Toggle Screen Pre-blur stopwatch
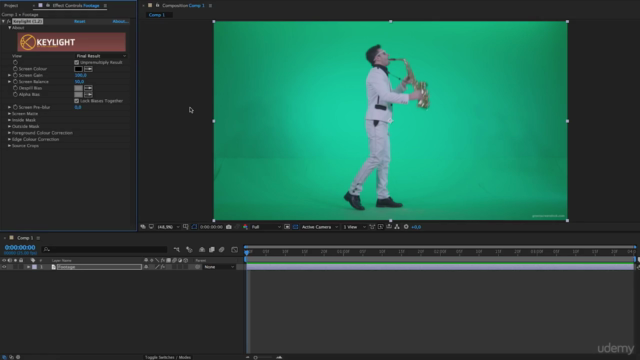 (15, 107)
